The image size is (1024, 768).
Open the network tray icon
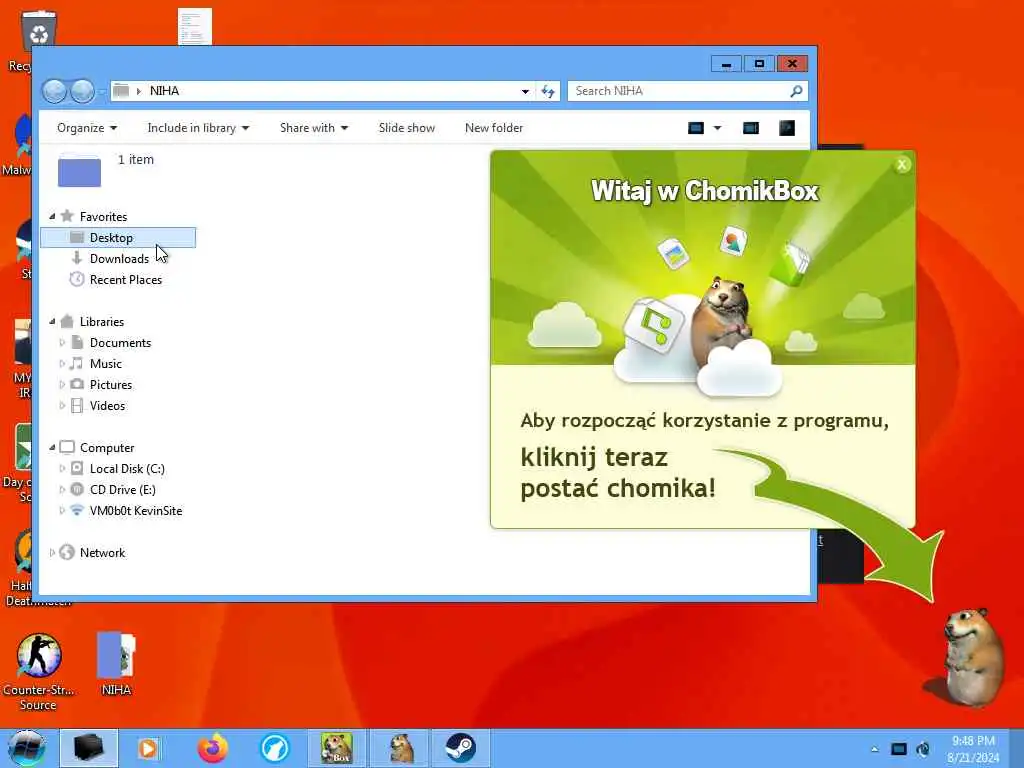click(x=899, y=749)
